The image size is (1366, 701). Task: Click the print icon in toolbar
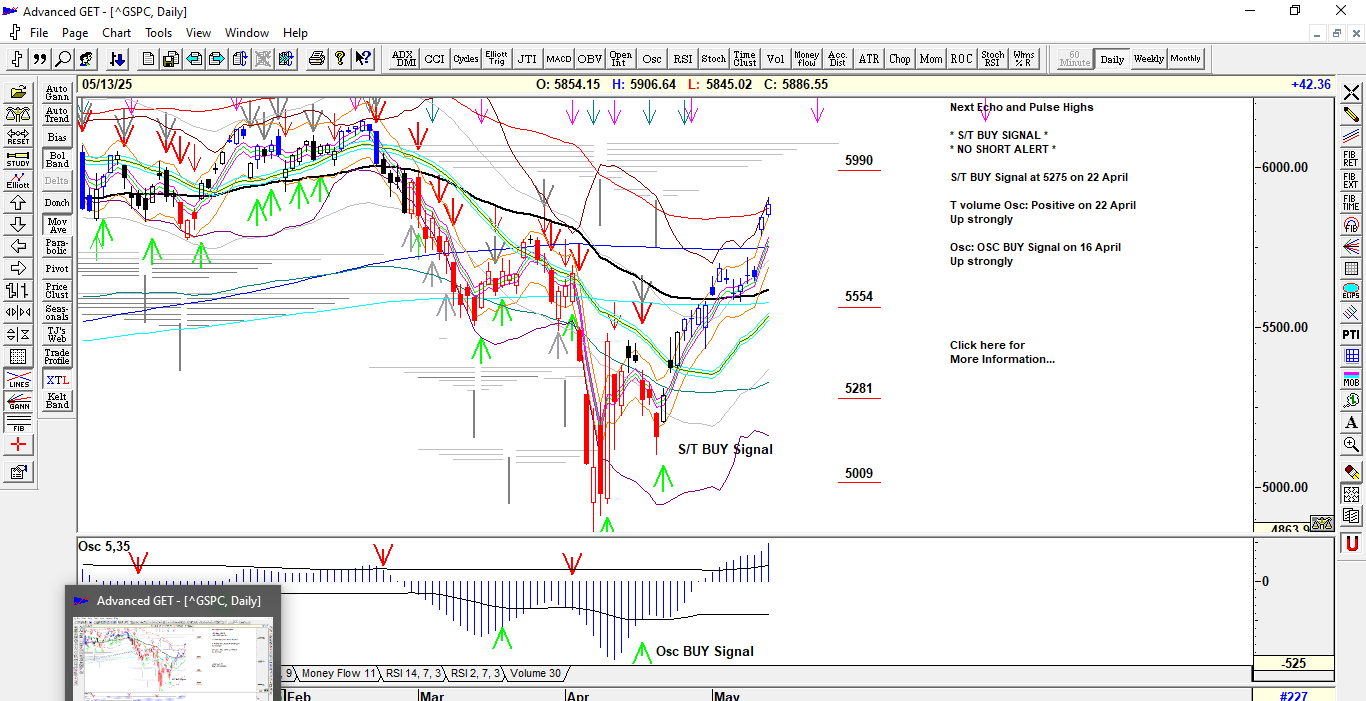point(317,59)
